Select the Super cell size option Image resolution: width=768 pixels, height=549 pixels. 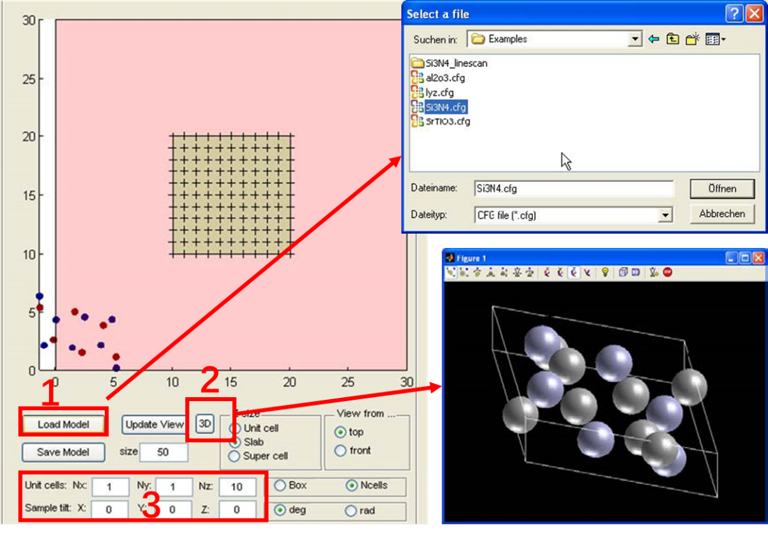(234, 456)
